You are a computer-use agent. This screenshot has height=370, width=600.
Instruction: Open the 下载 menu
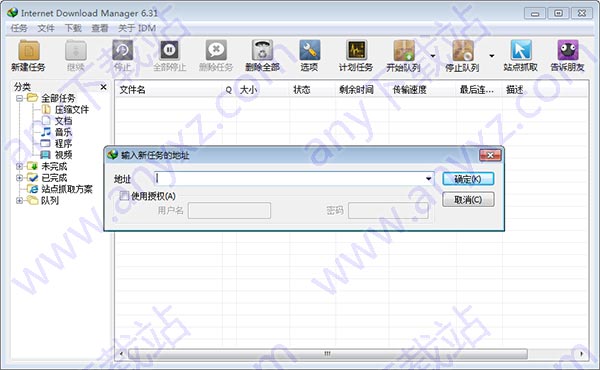[x=73, y=28]
